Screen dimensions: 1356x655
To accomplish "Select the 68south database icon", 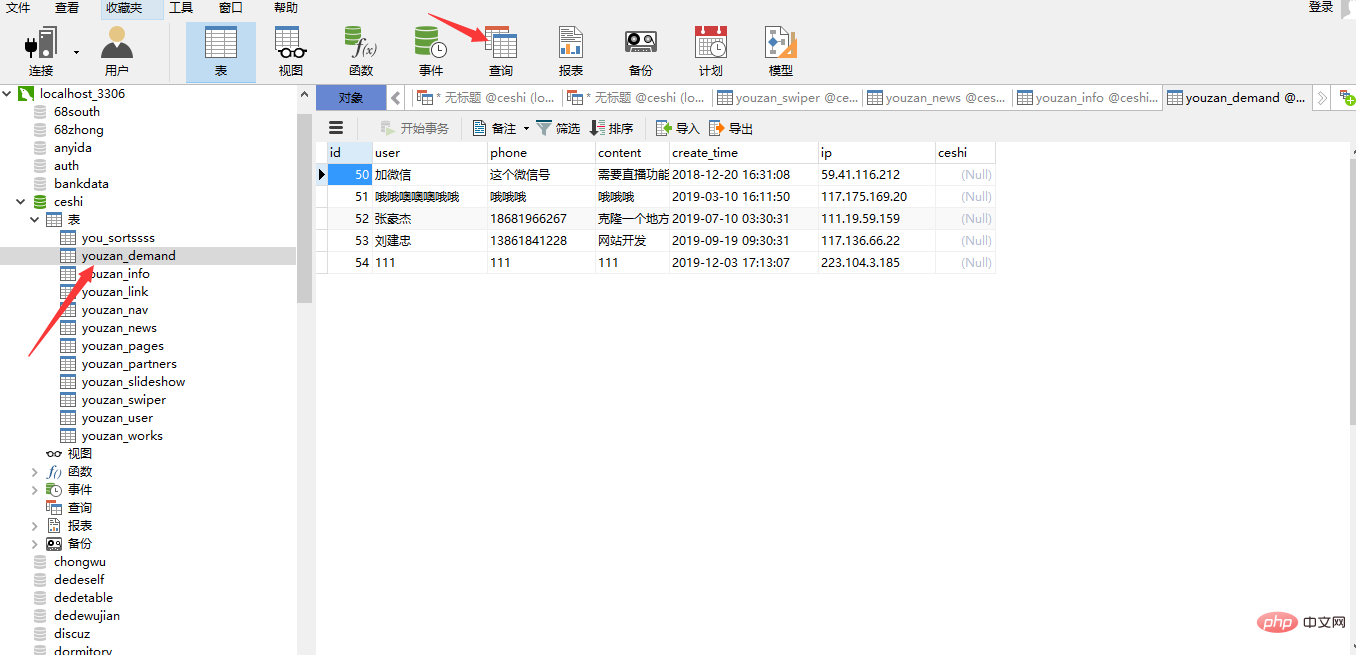I will pyautogui.click(x=40, y=112).
